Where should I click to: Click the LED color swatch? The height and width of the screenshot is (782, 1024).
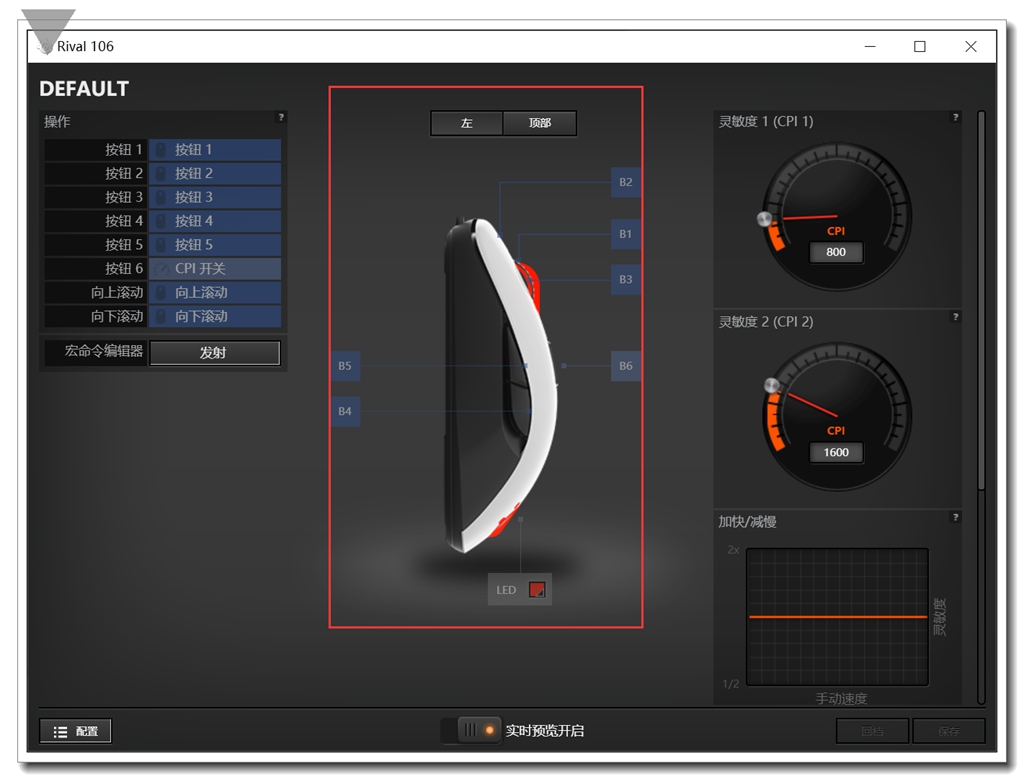point(537,589)
